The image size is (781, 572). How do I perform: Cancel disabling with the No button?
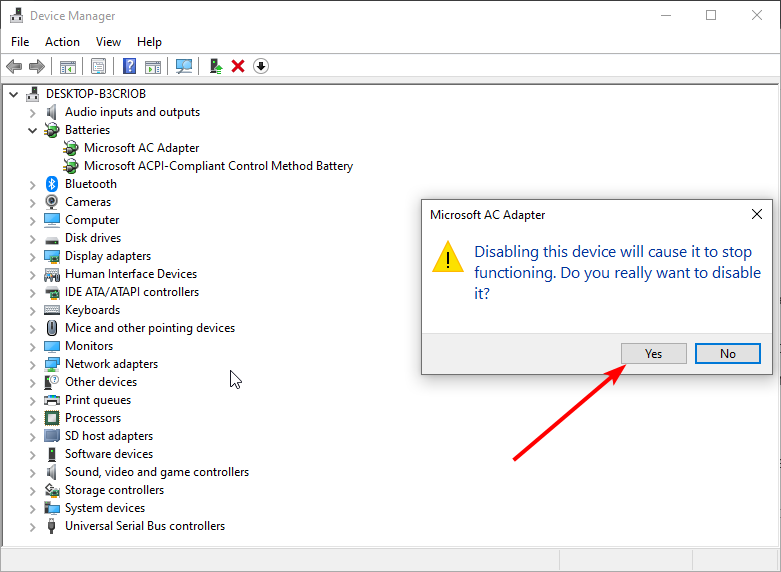coord(728,354)
